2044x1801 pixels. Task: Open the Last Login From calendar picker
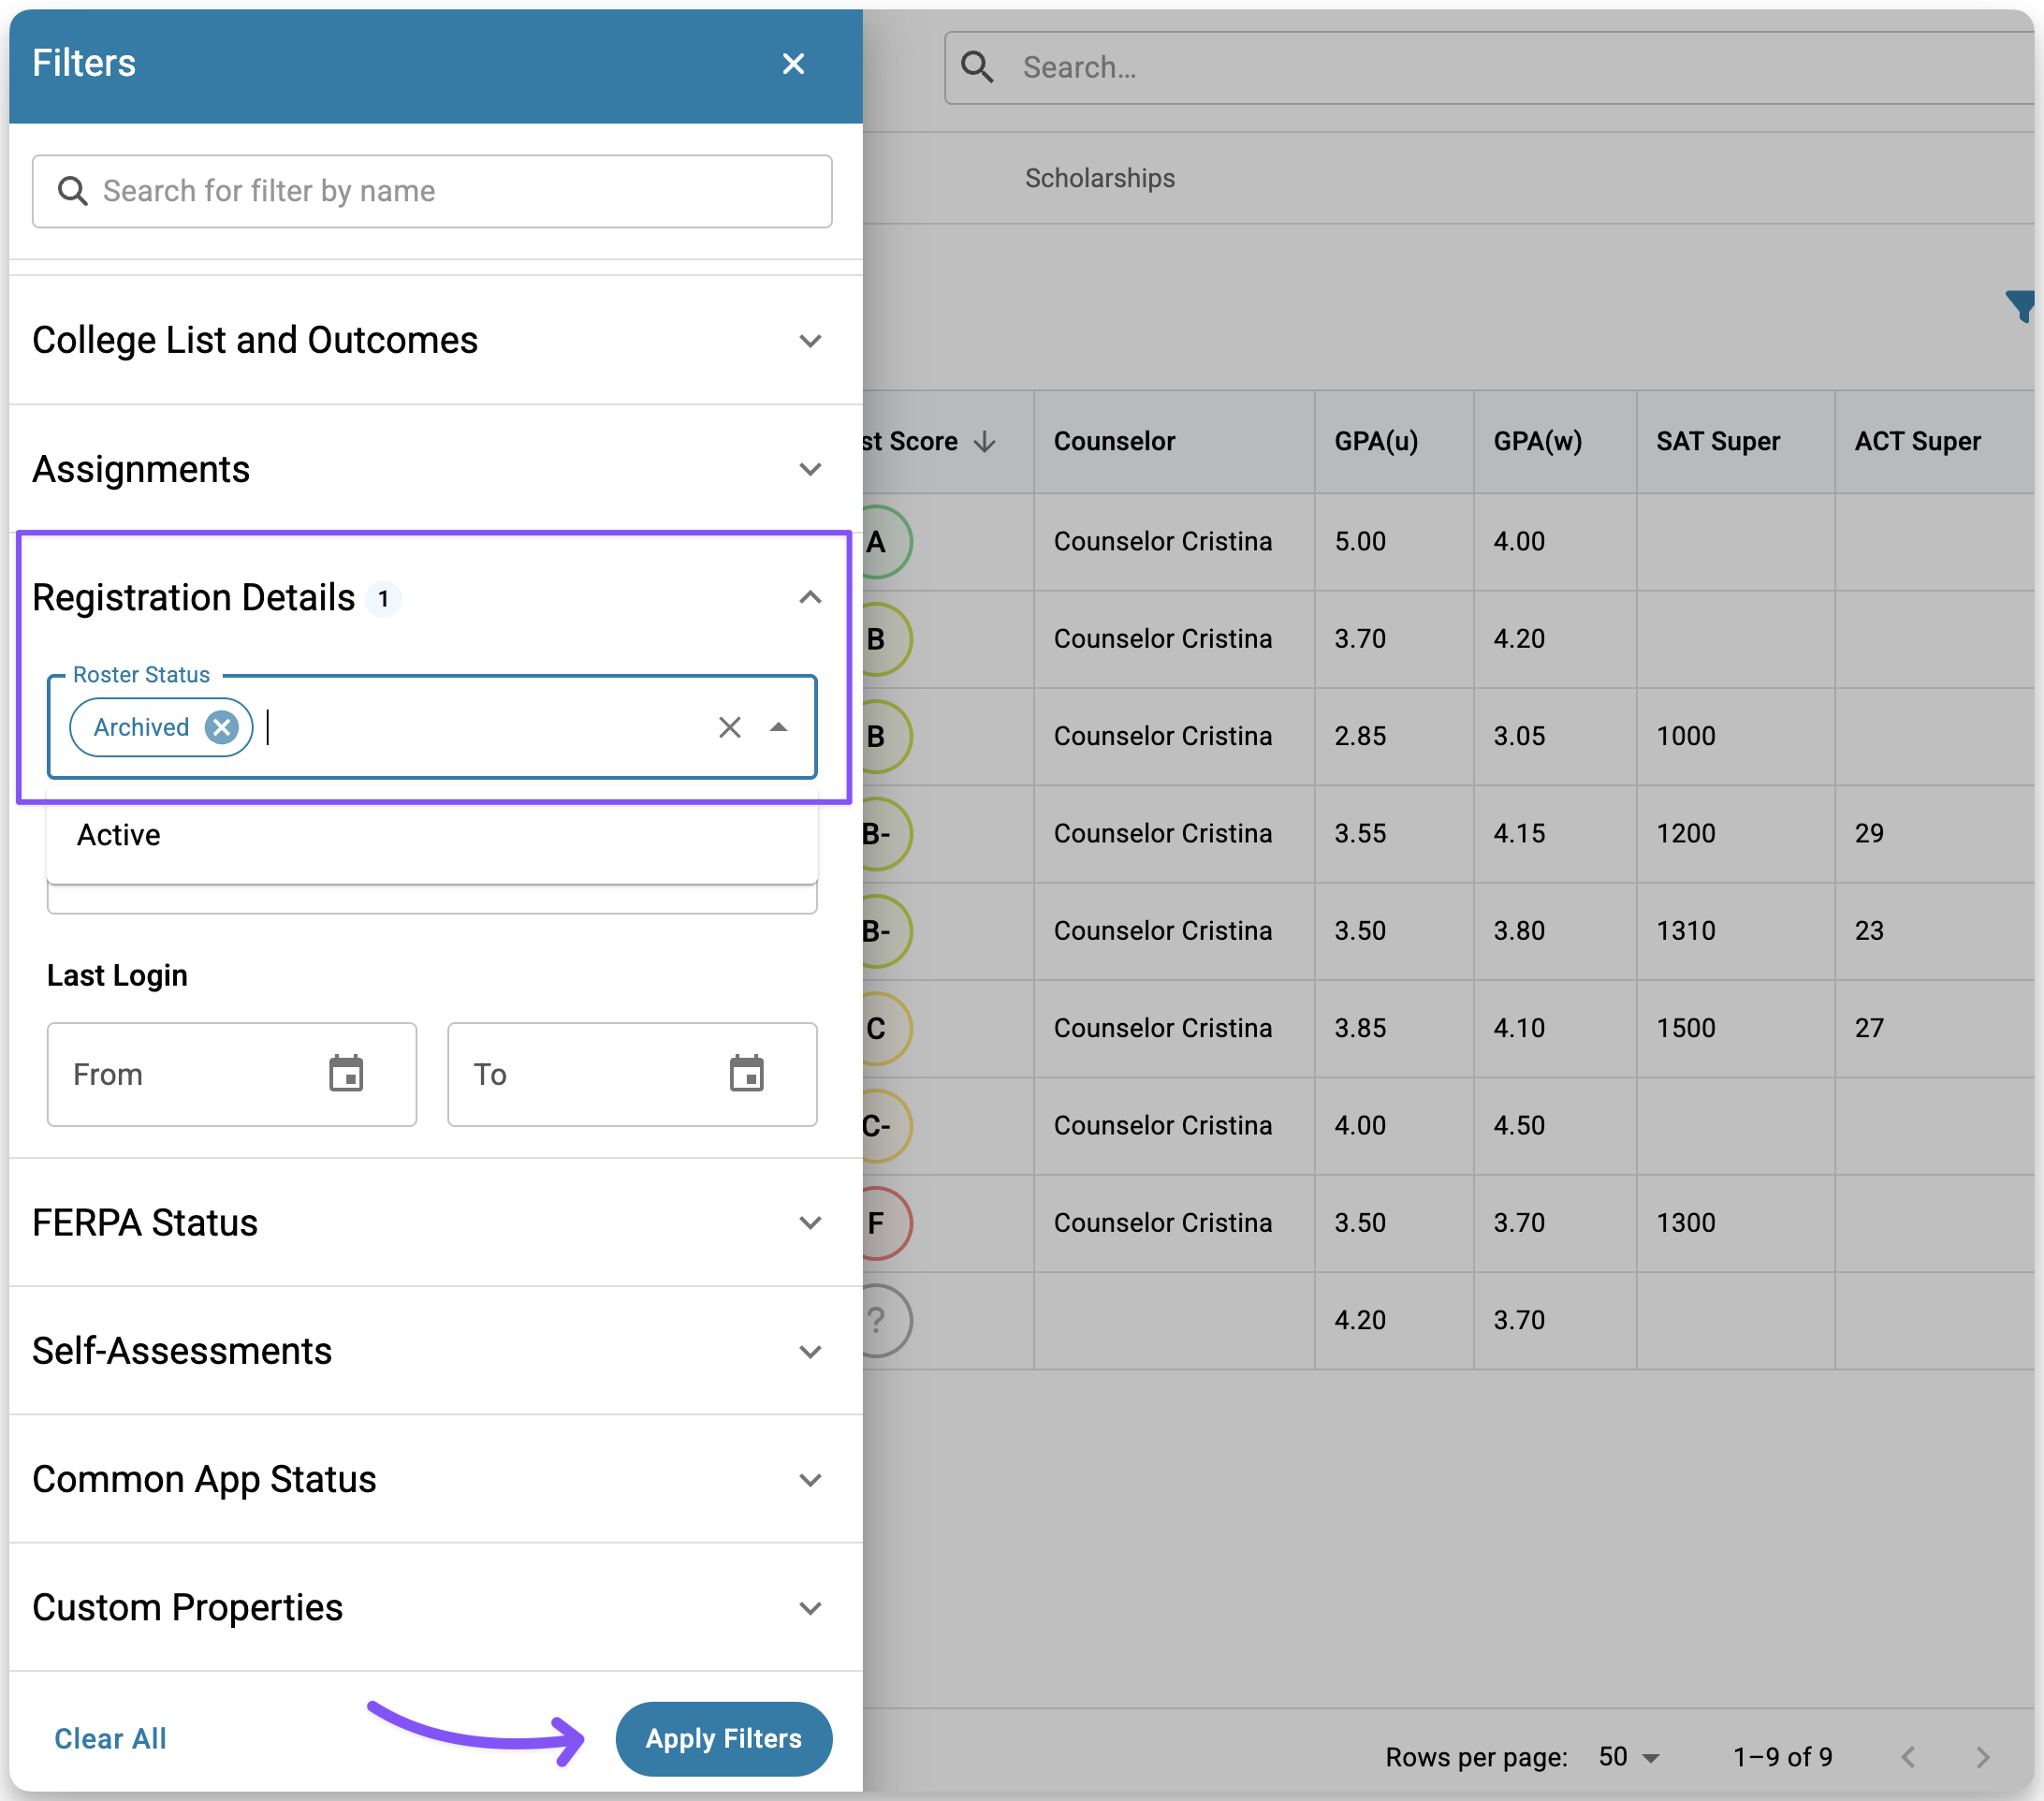pyautogui.click(x=346, y=1074)
